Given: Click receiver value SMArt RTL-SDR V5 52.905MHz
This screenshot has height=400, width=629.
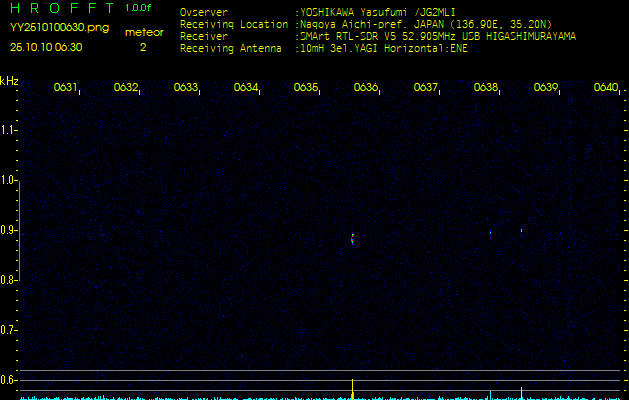Looking at the screenshot, I should click(379, 37).
